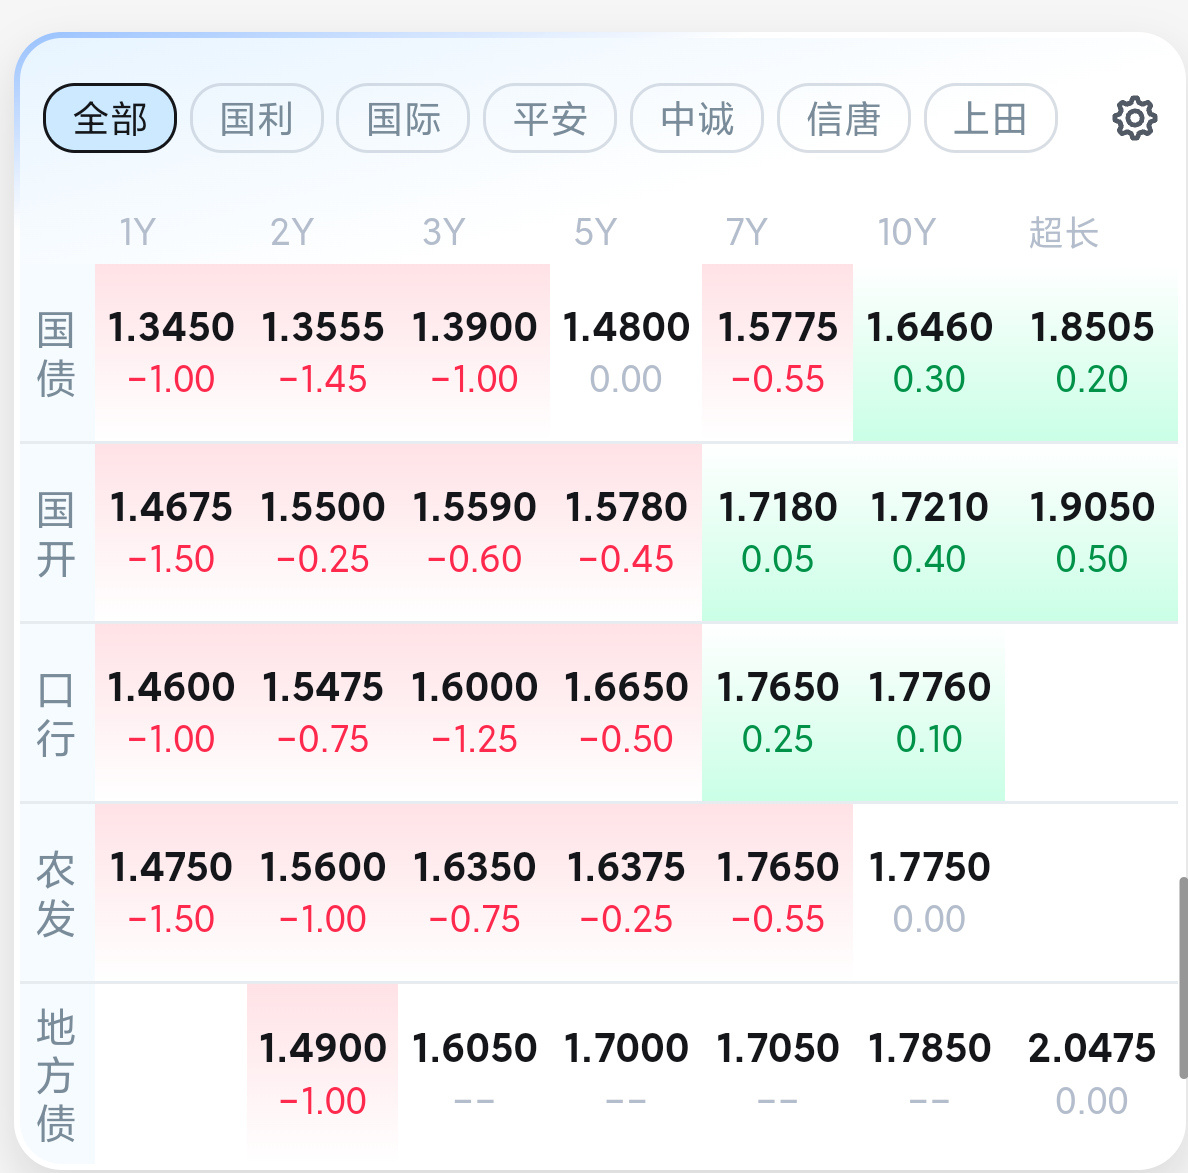
Task: Switch to the 国利 tab
Action: [257, 118]
